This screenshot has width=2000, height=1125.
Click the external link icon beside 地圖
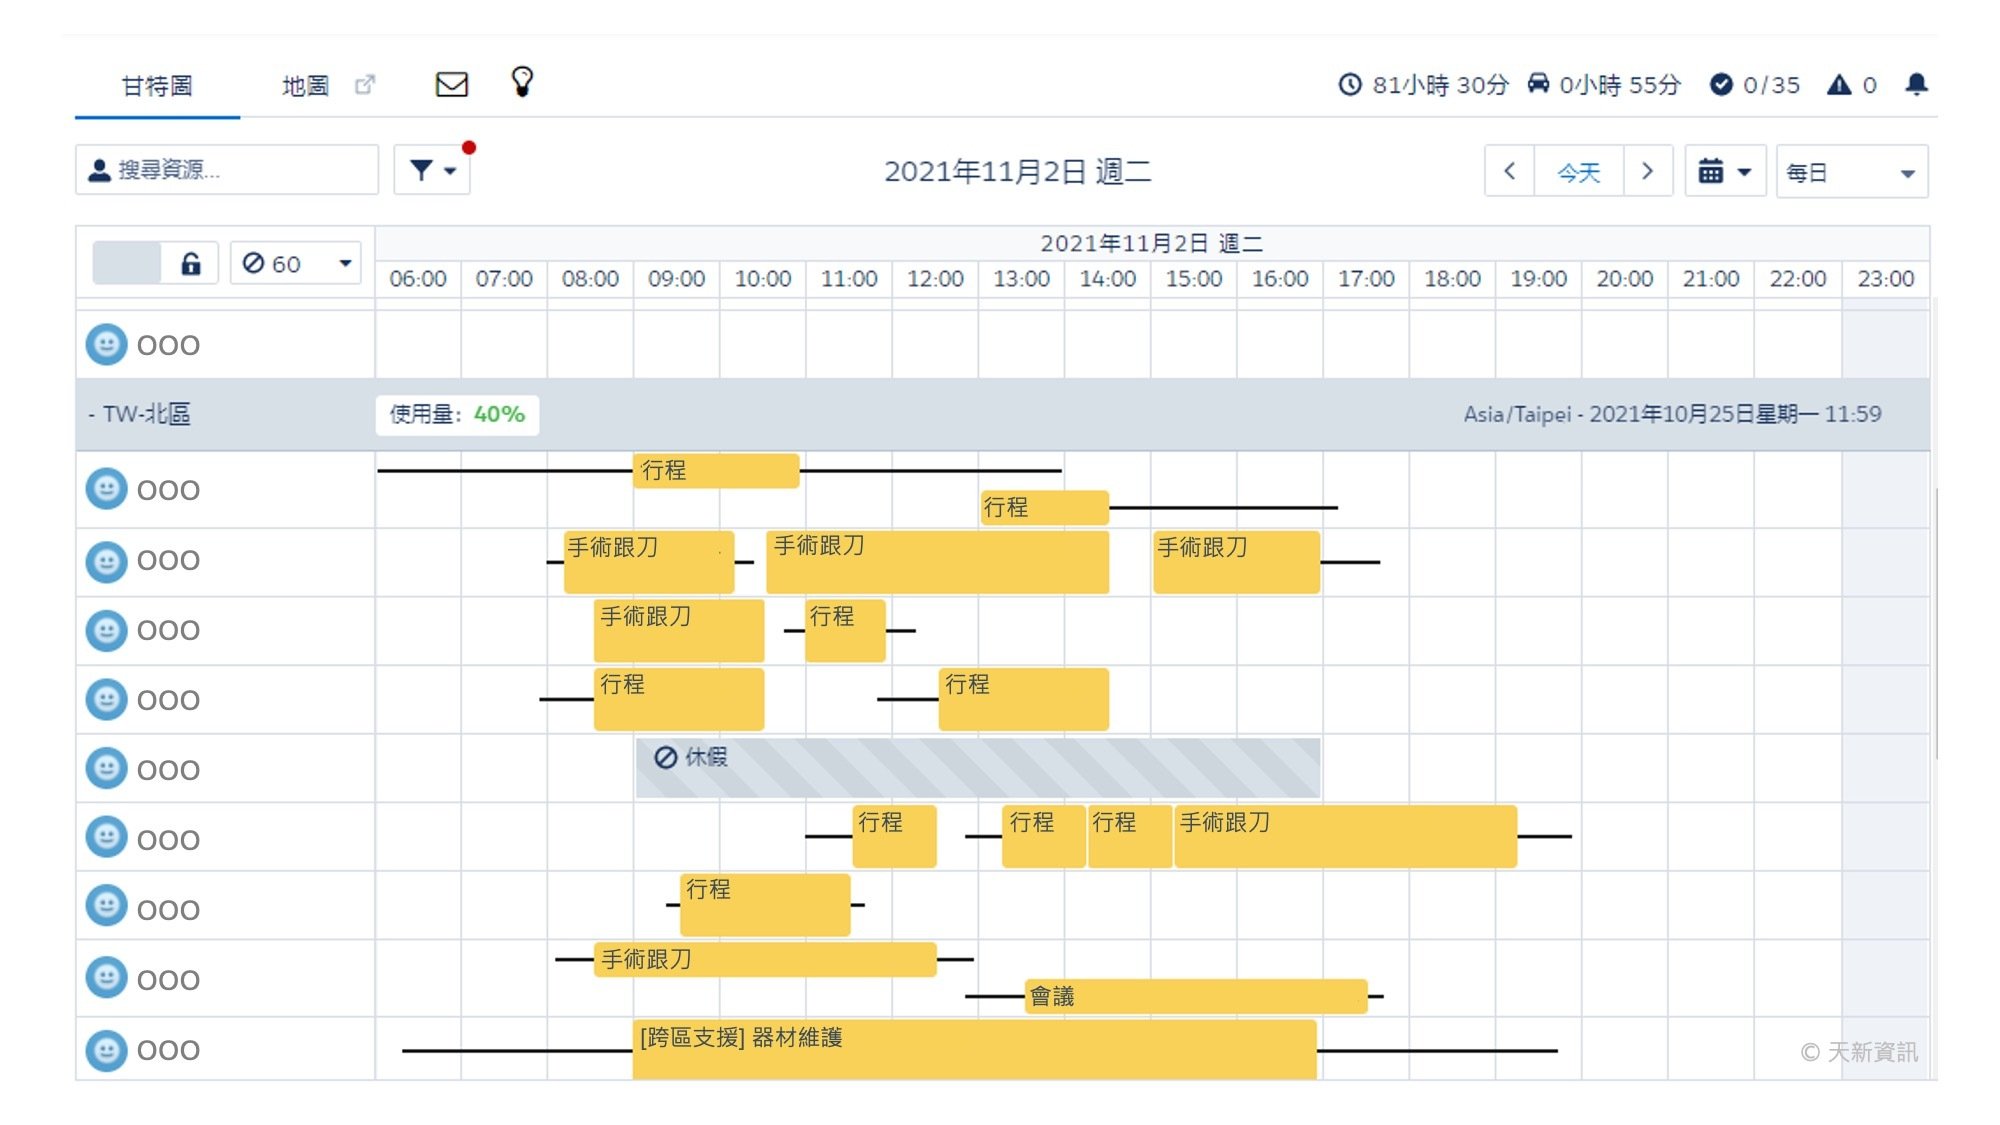point(365,85)
